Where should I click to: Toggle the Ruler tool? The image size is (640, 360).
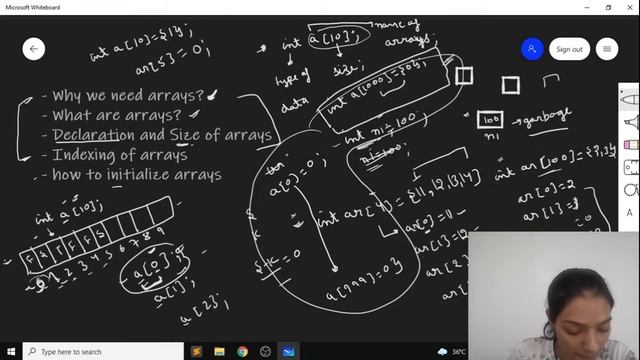coord(631,167)
